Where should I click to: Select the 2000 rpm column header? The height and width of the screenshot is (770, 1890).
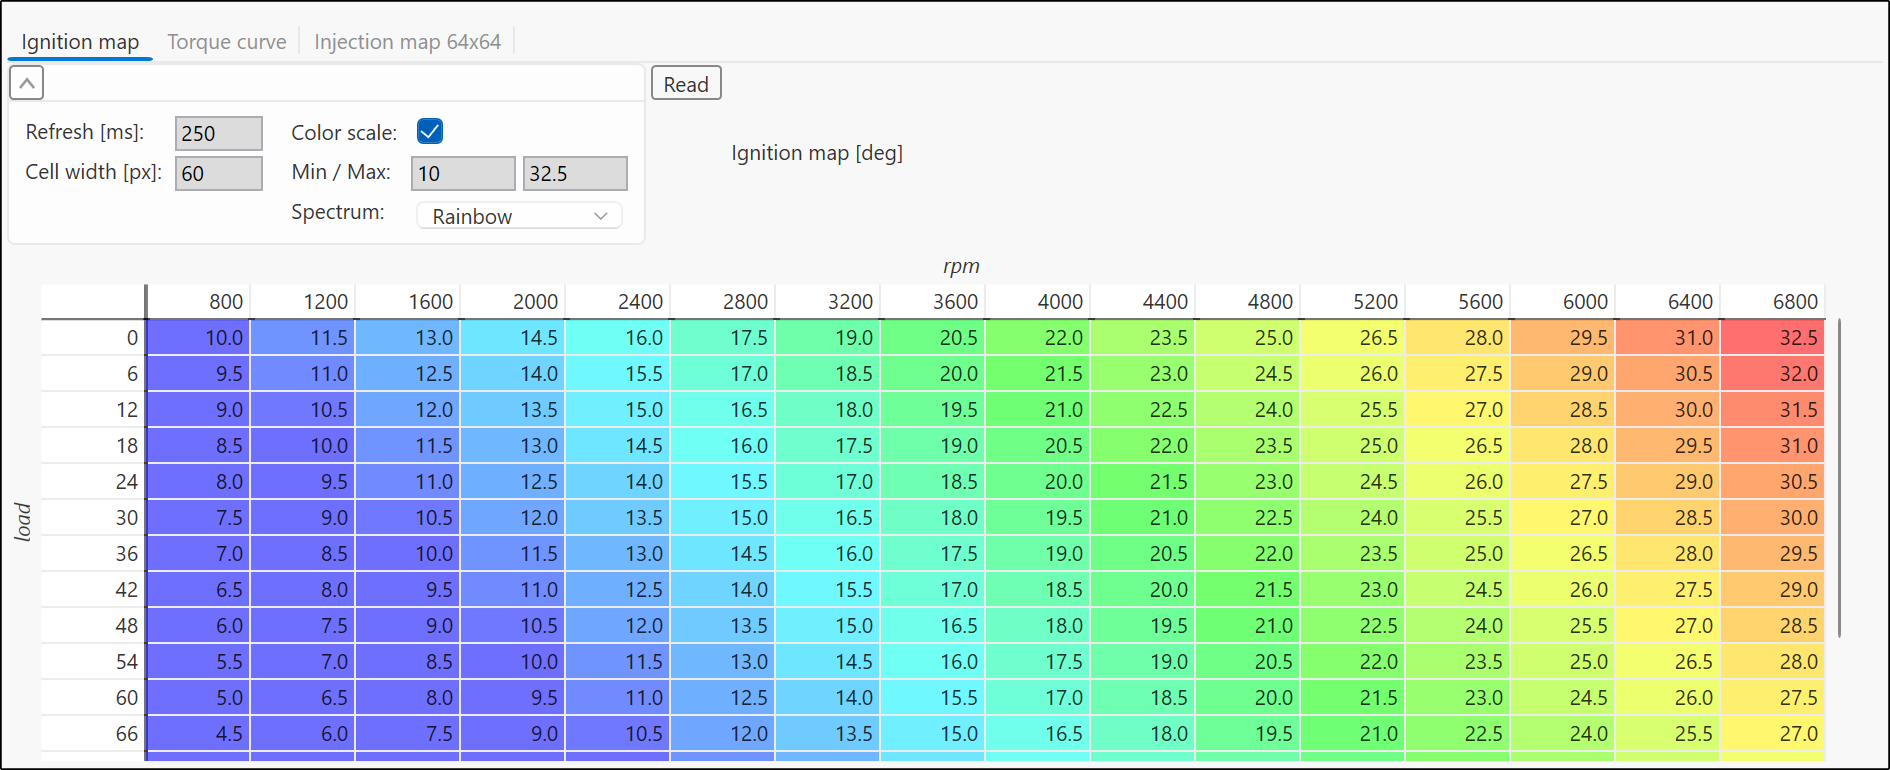(513, 301)
